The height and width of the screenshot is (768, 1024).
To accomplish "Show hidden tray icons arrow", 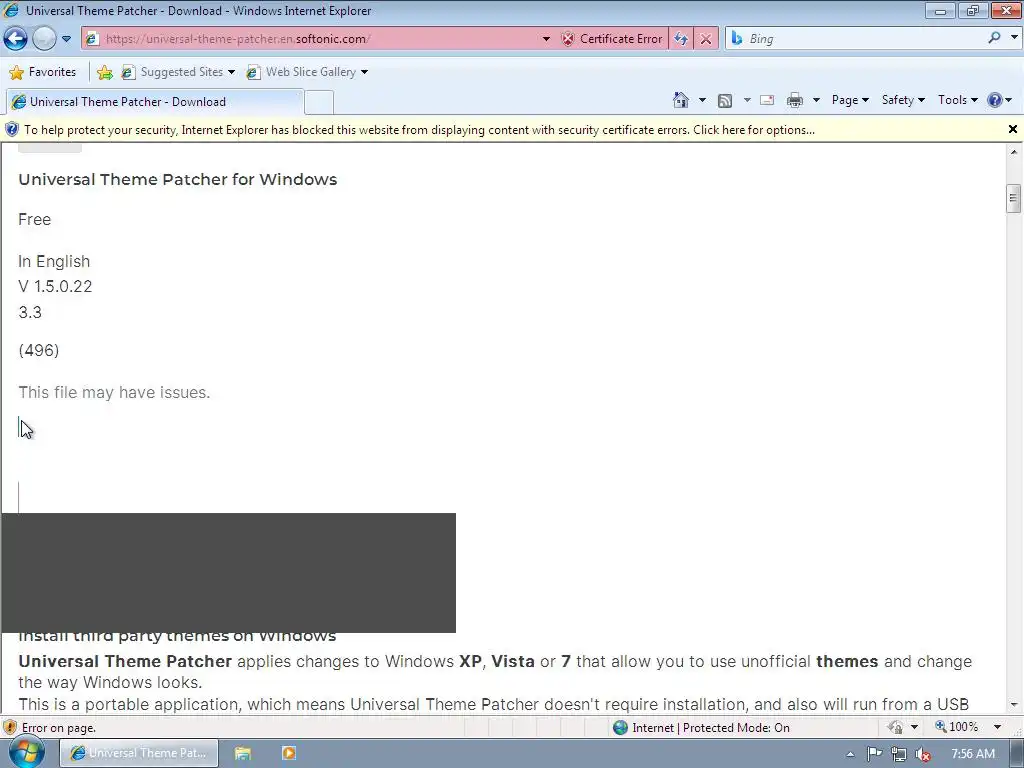I will tap(850, 754).
